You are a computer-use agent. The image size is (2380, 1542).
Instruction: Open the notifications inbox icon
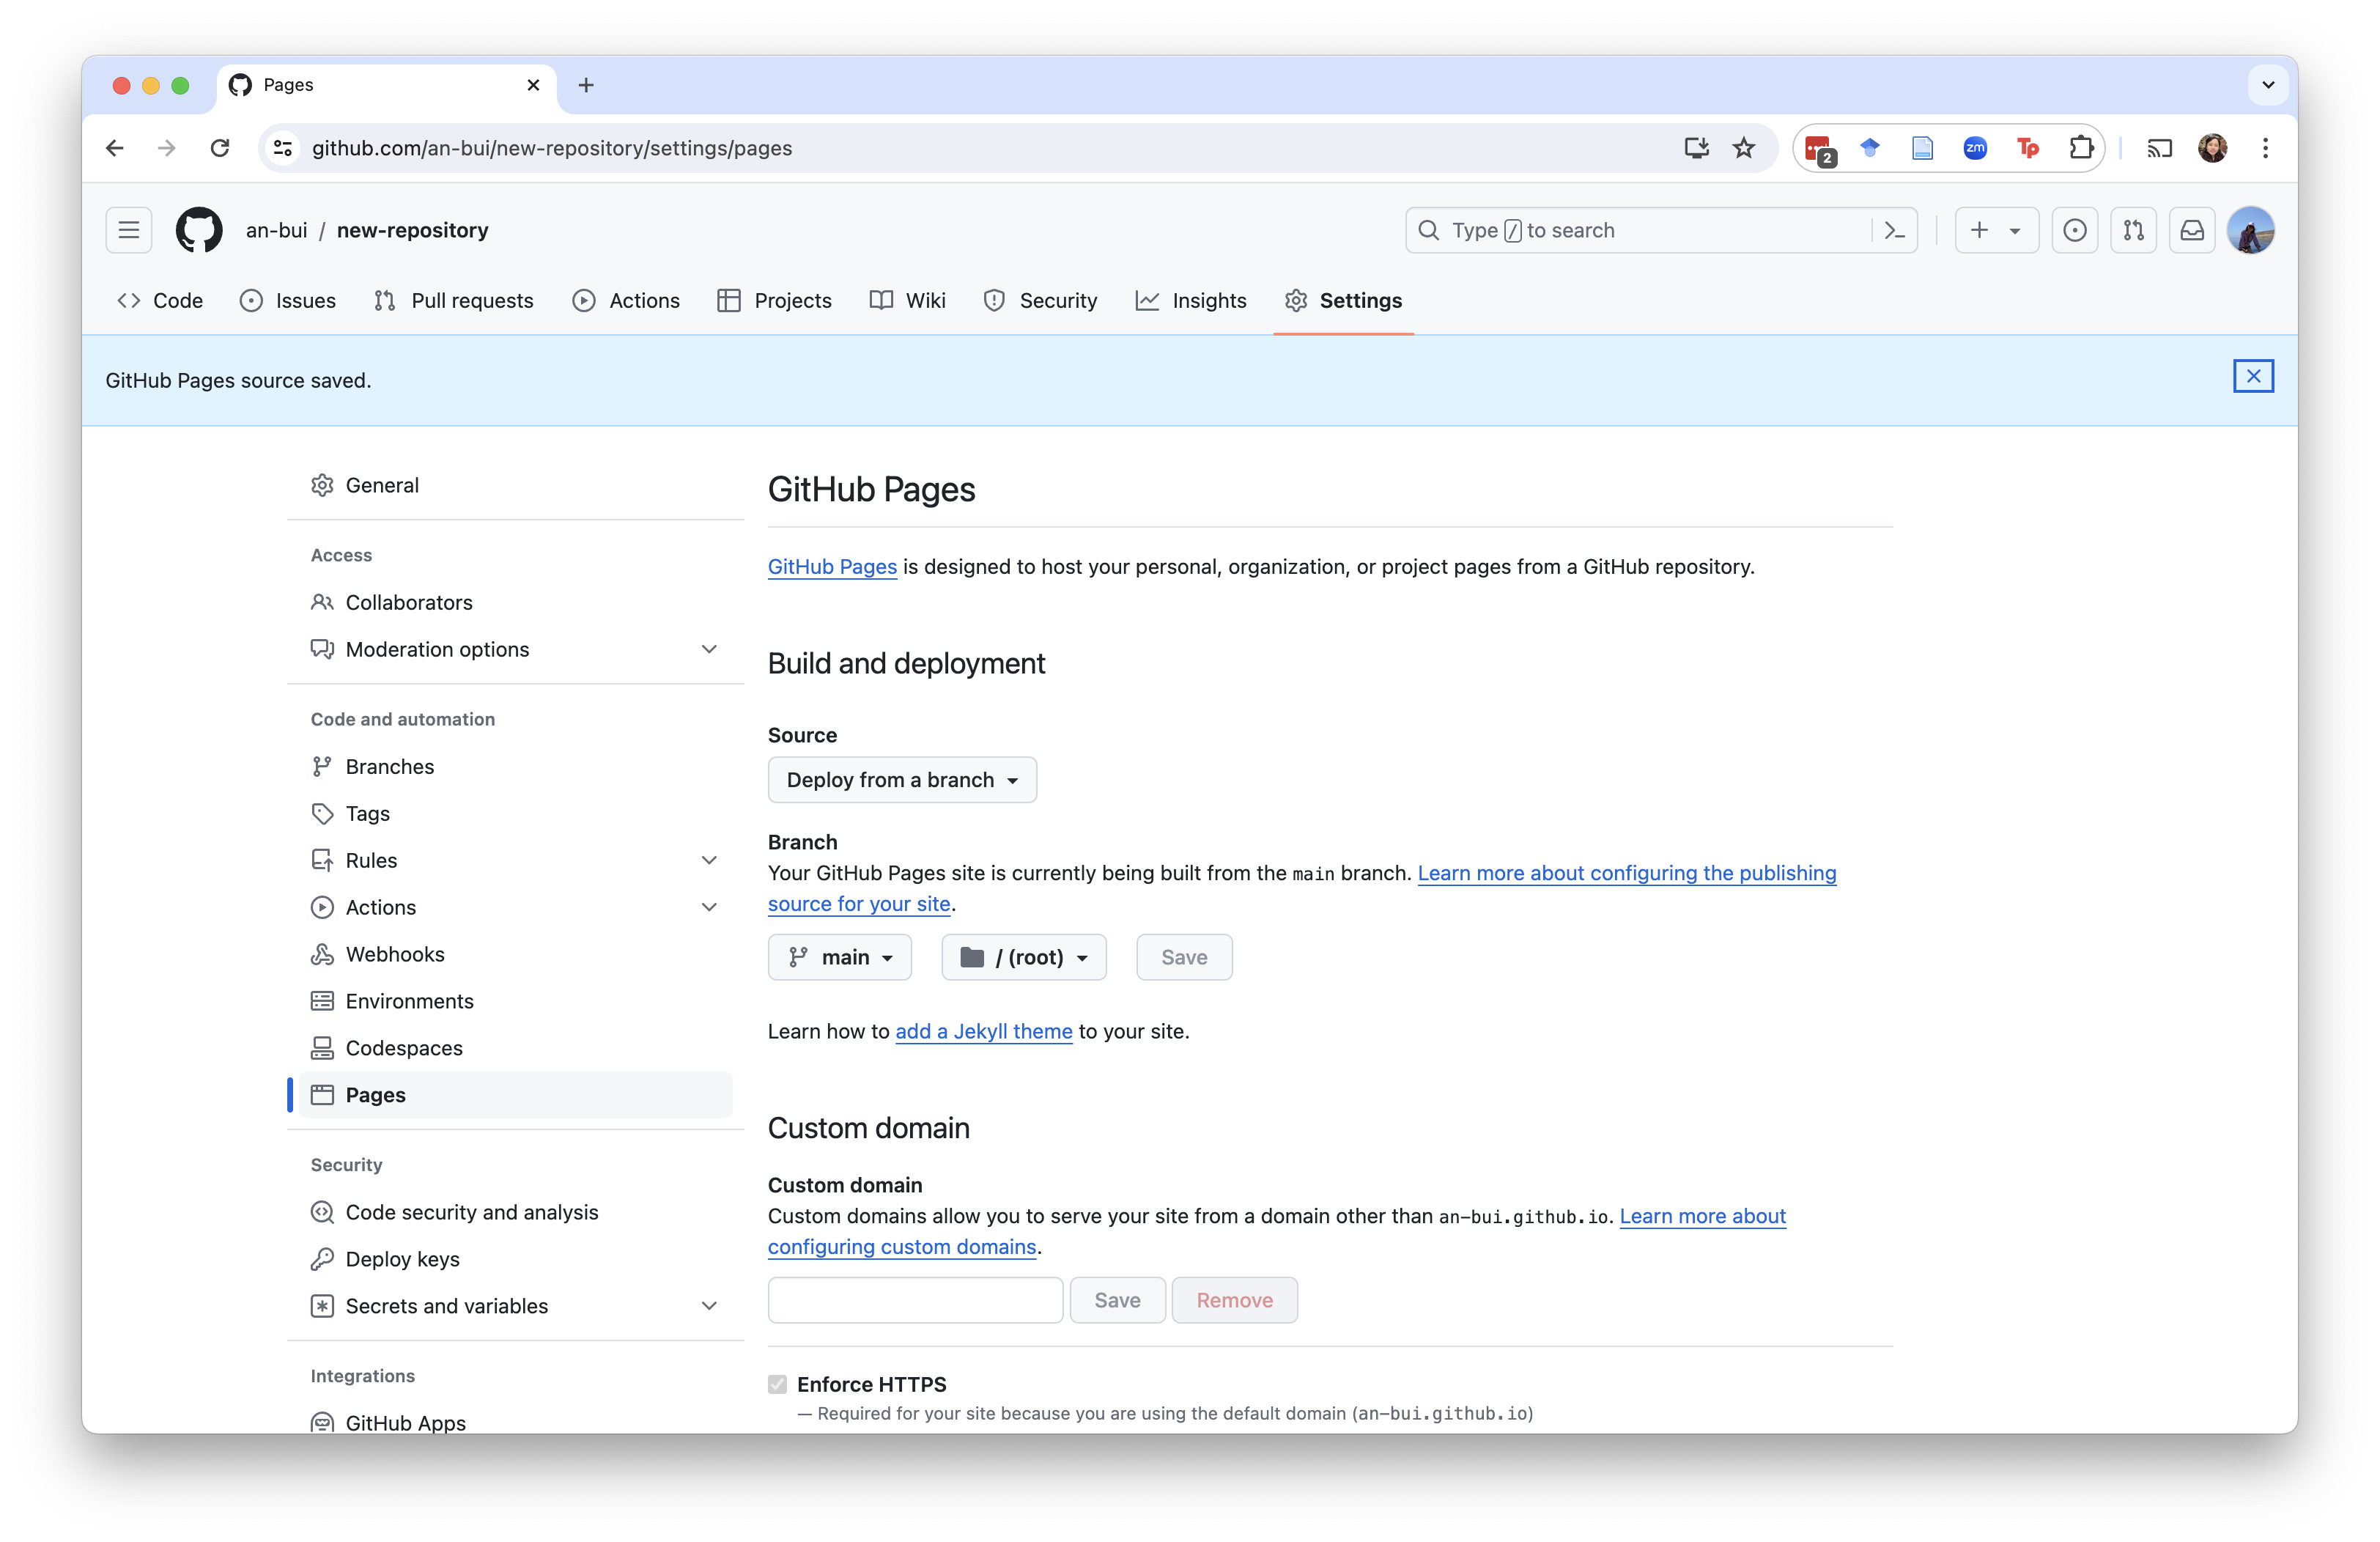[x=2192, y=230]
